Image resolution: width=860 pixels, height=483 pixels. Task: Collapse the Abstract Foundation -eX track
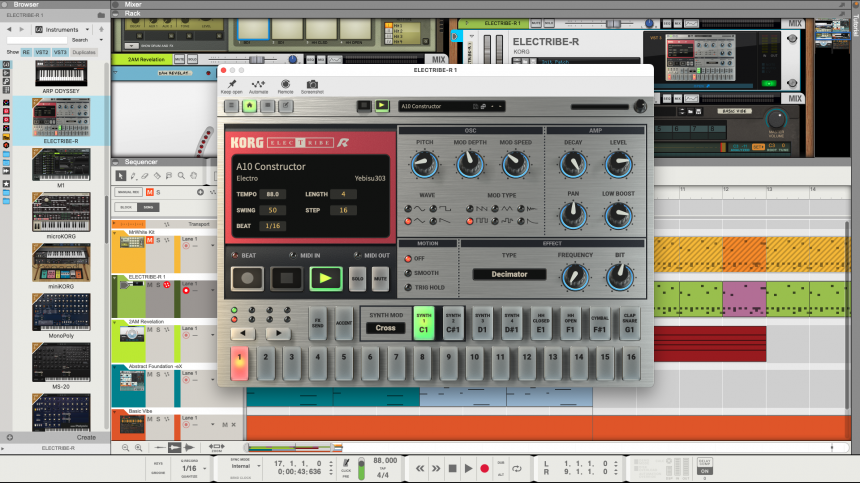(115, 368)
